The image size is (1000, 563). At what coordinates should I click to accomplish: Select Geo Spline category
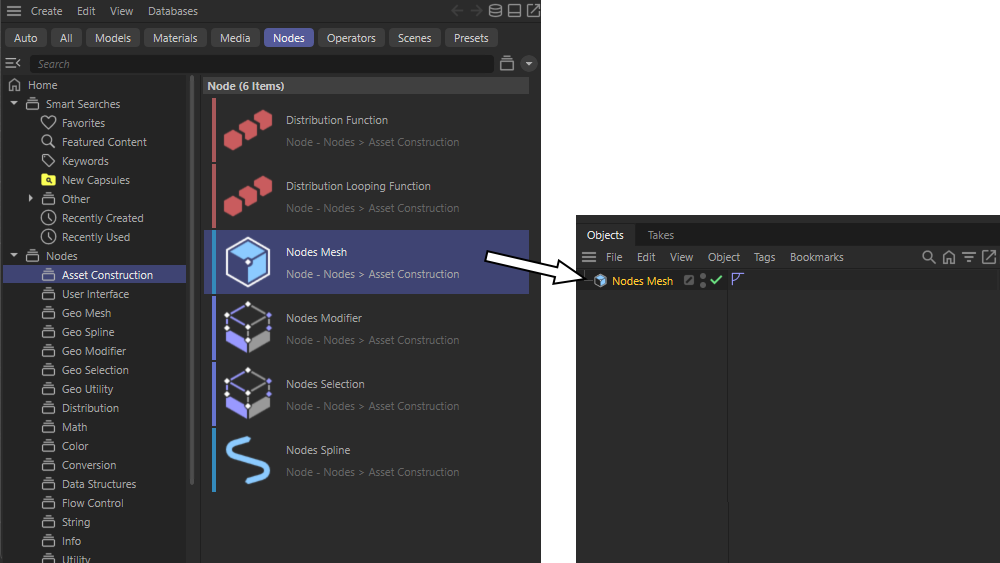click(88, 332)
